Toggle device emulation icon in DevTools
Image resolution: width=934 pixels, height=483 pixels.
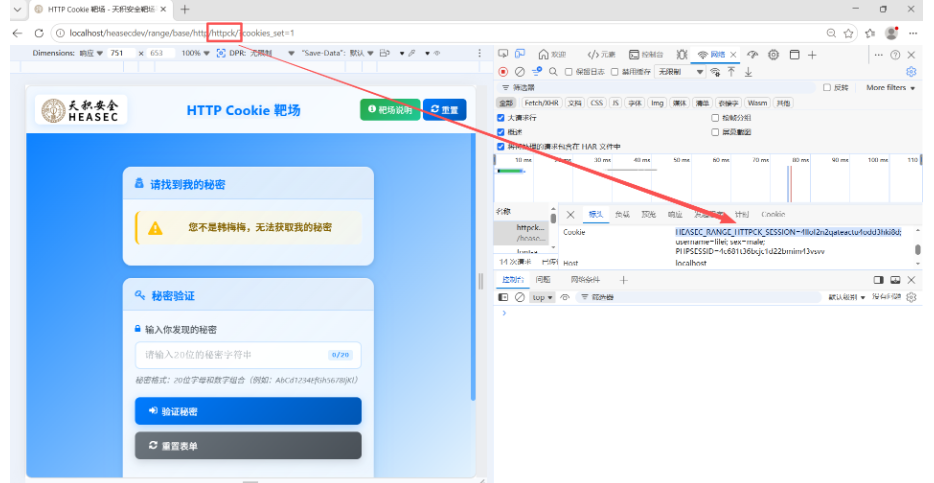(x=520, y=54)
